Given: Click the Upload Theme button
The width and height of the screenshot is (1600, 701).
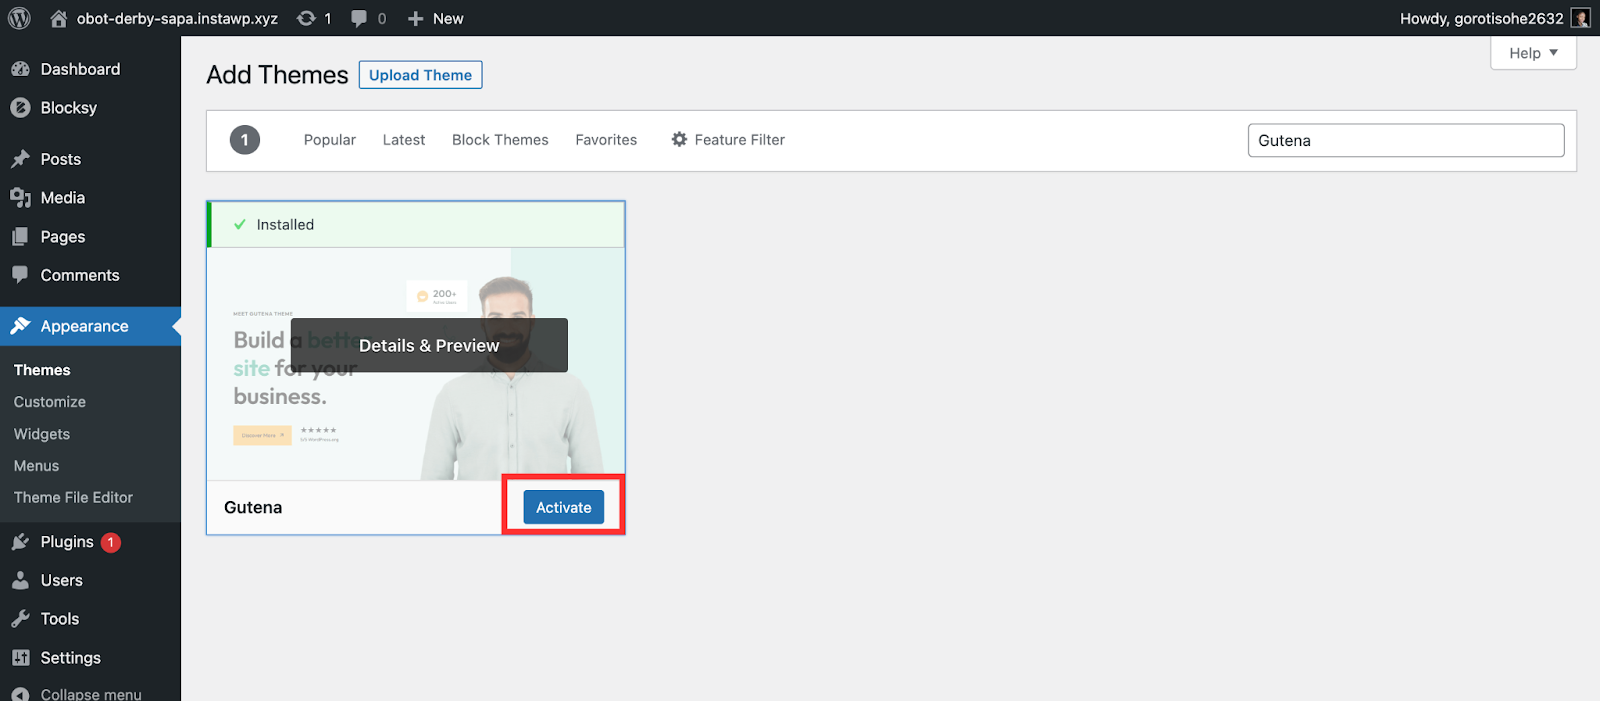Looking at the screenshot, I should click(x=420, y=75).
